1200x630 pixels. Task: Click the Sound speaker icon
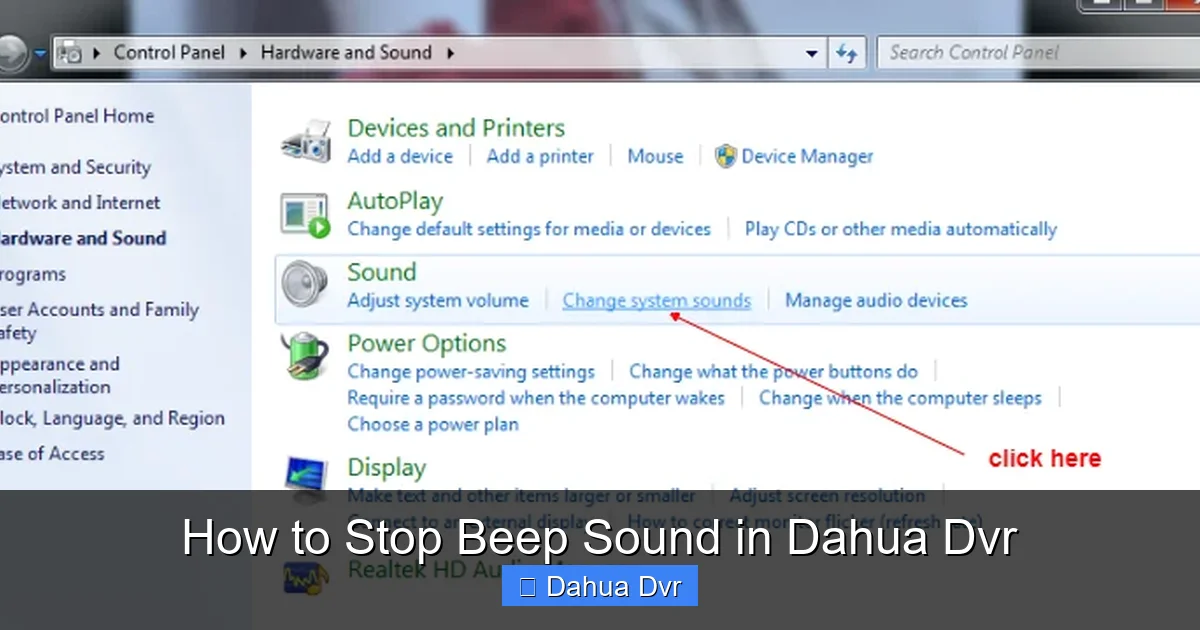(x=302, y=284)
